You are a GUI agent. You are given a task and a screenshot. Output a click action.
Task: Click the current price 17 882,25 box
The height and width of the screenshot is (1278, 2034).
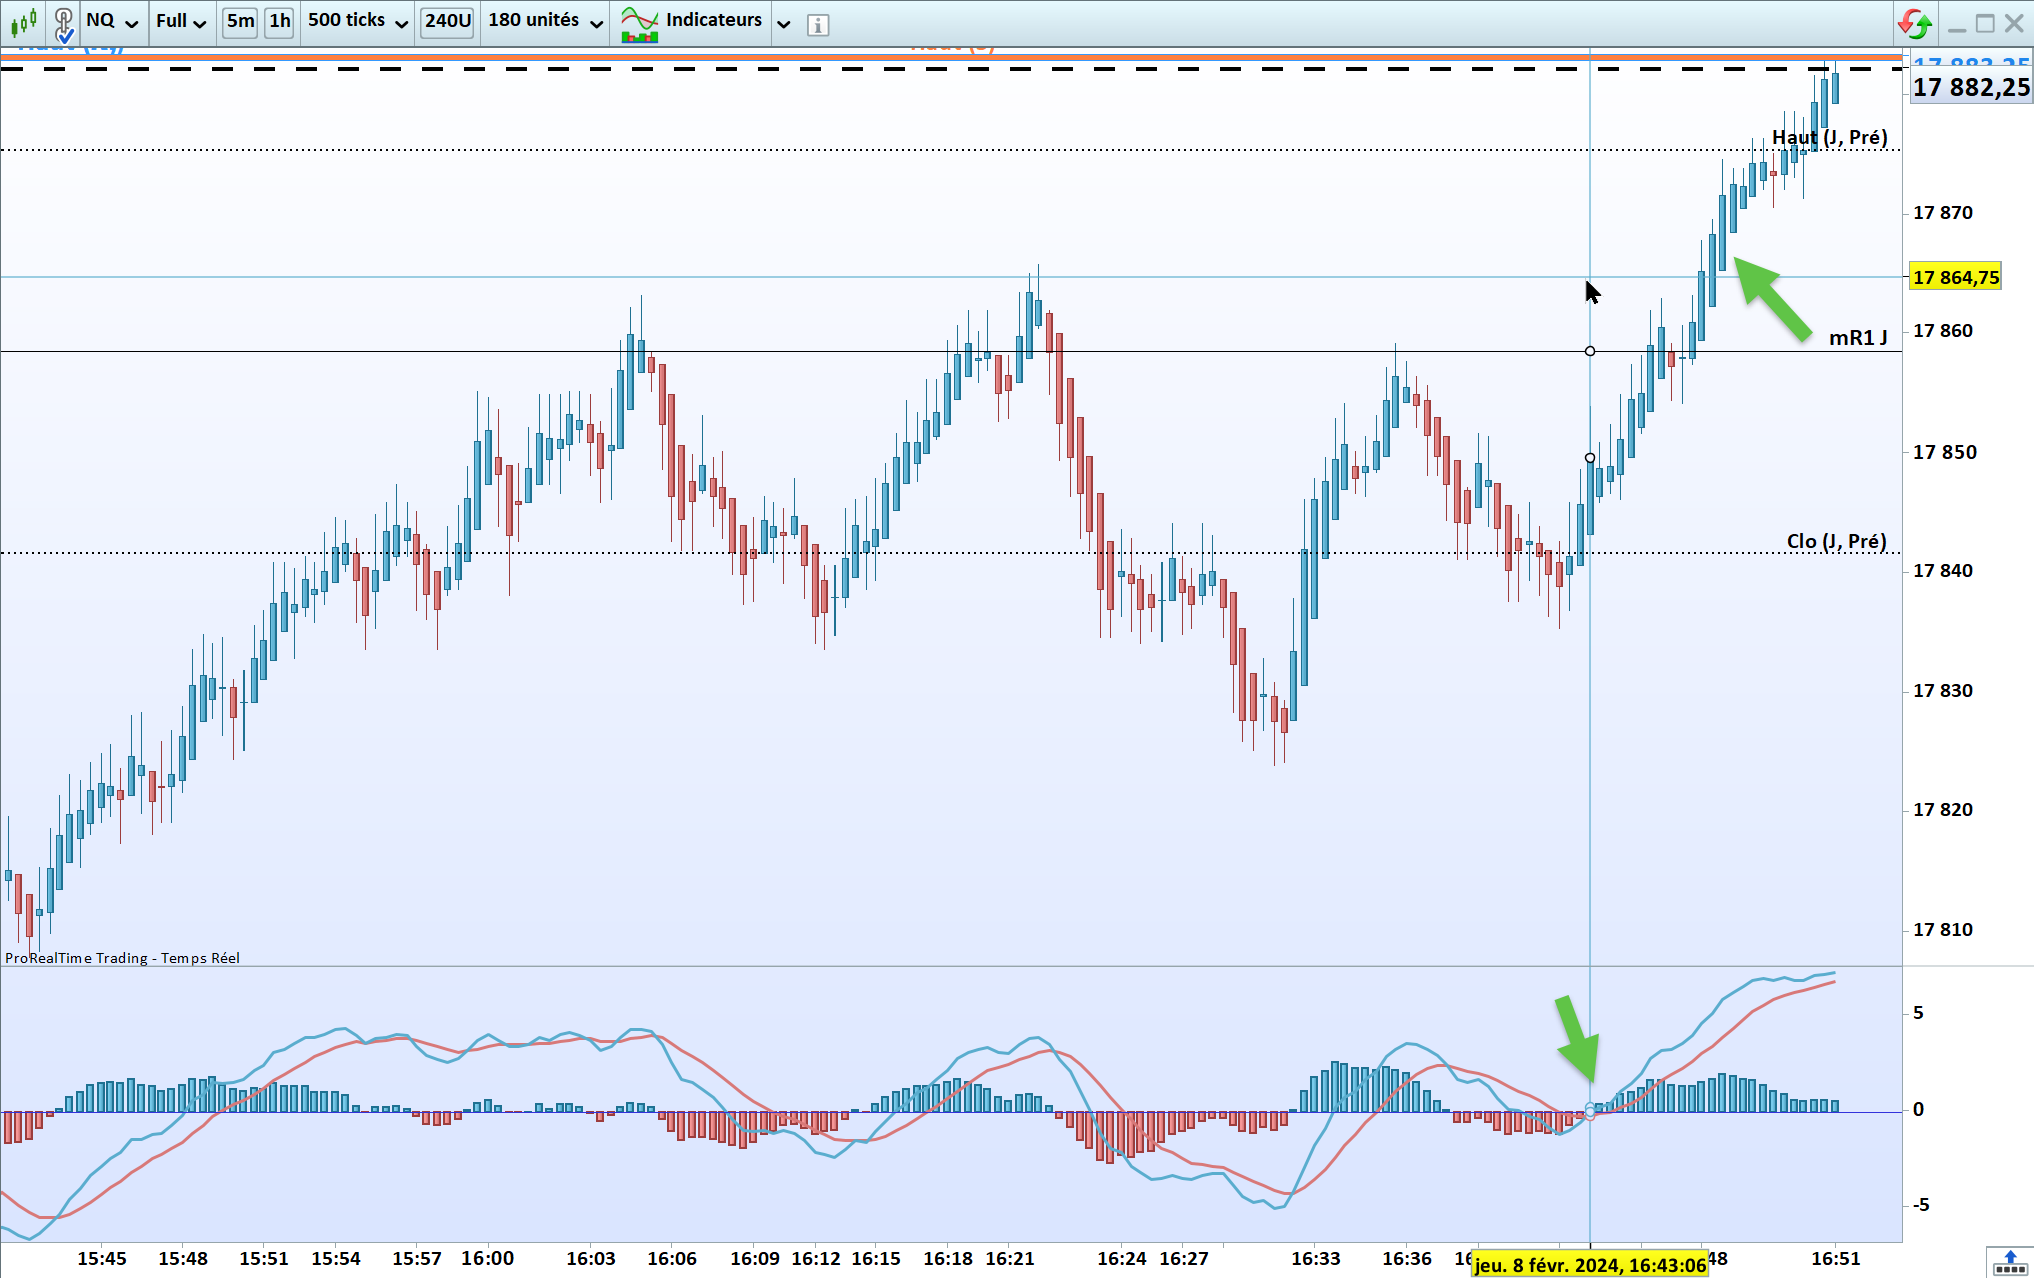(1970, 88)
